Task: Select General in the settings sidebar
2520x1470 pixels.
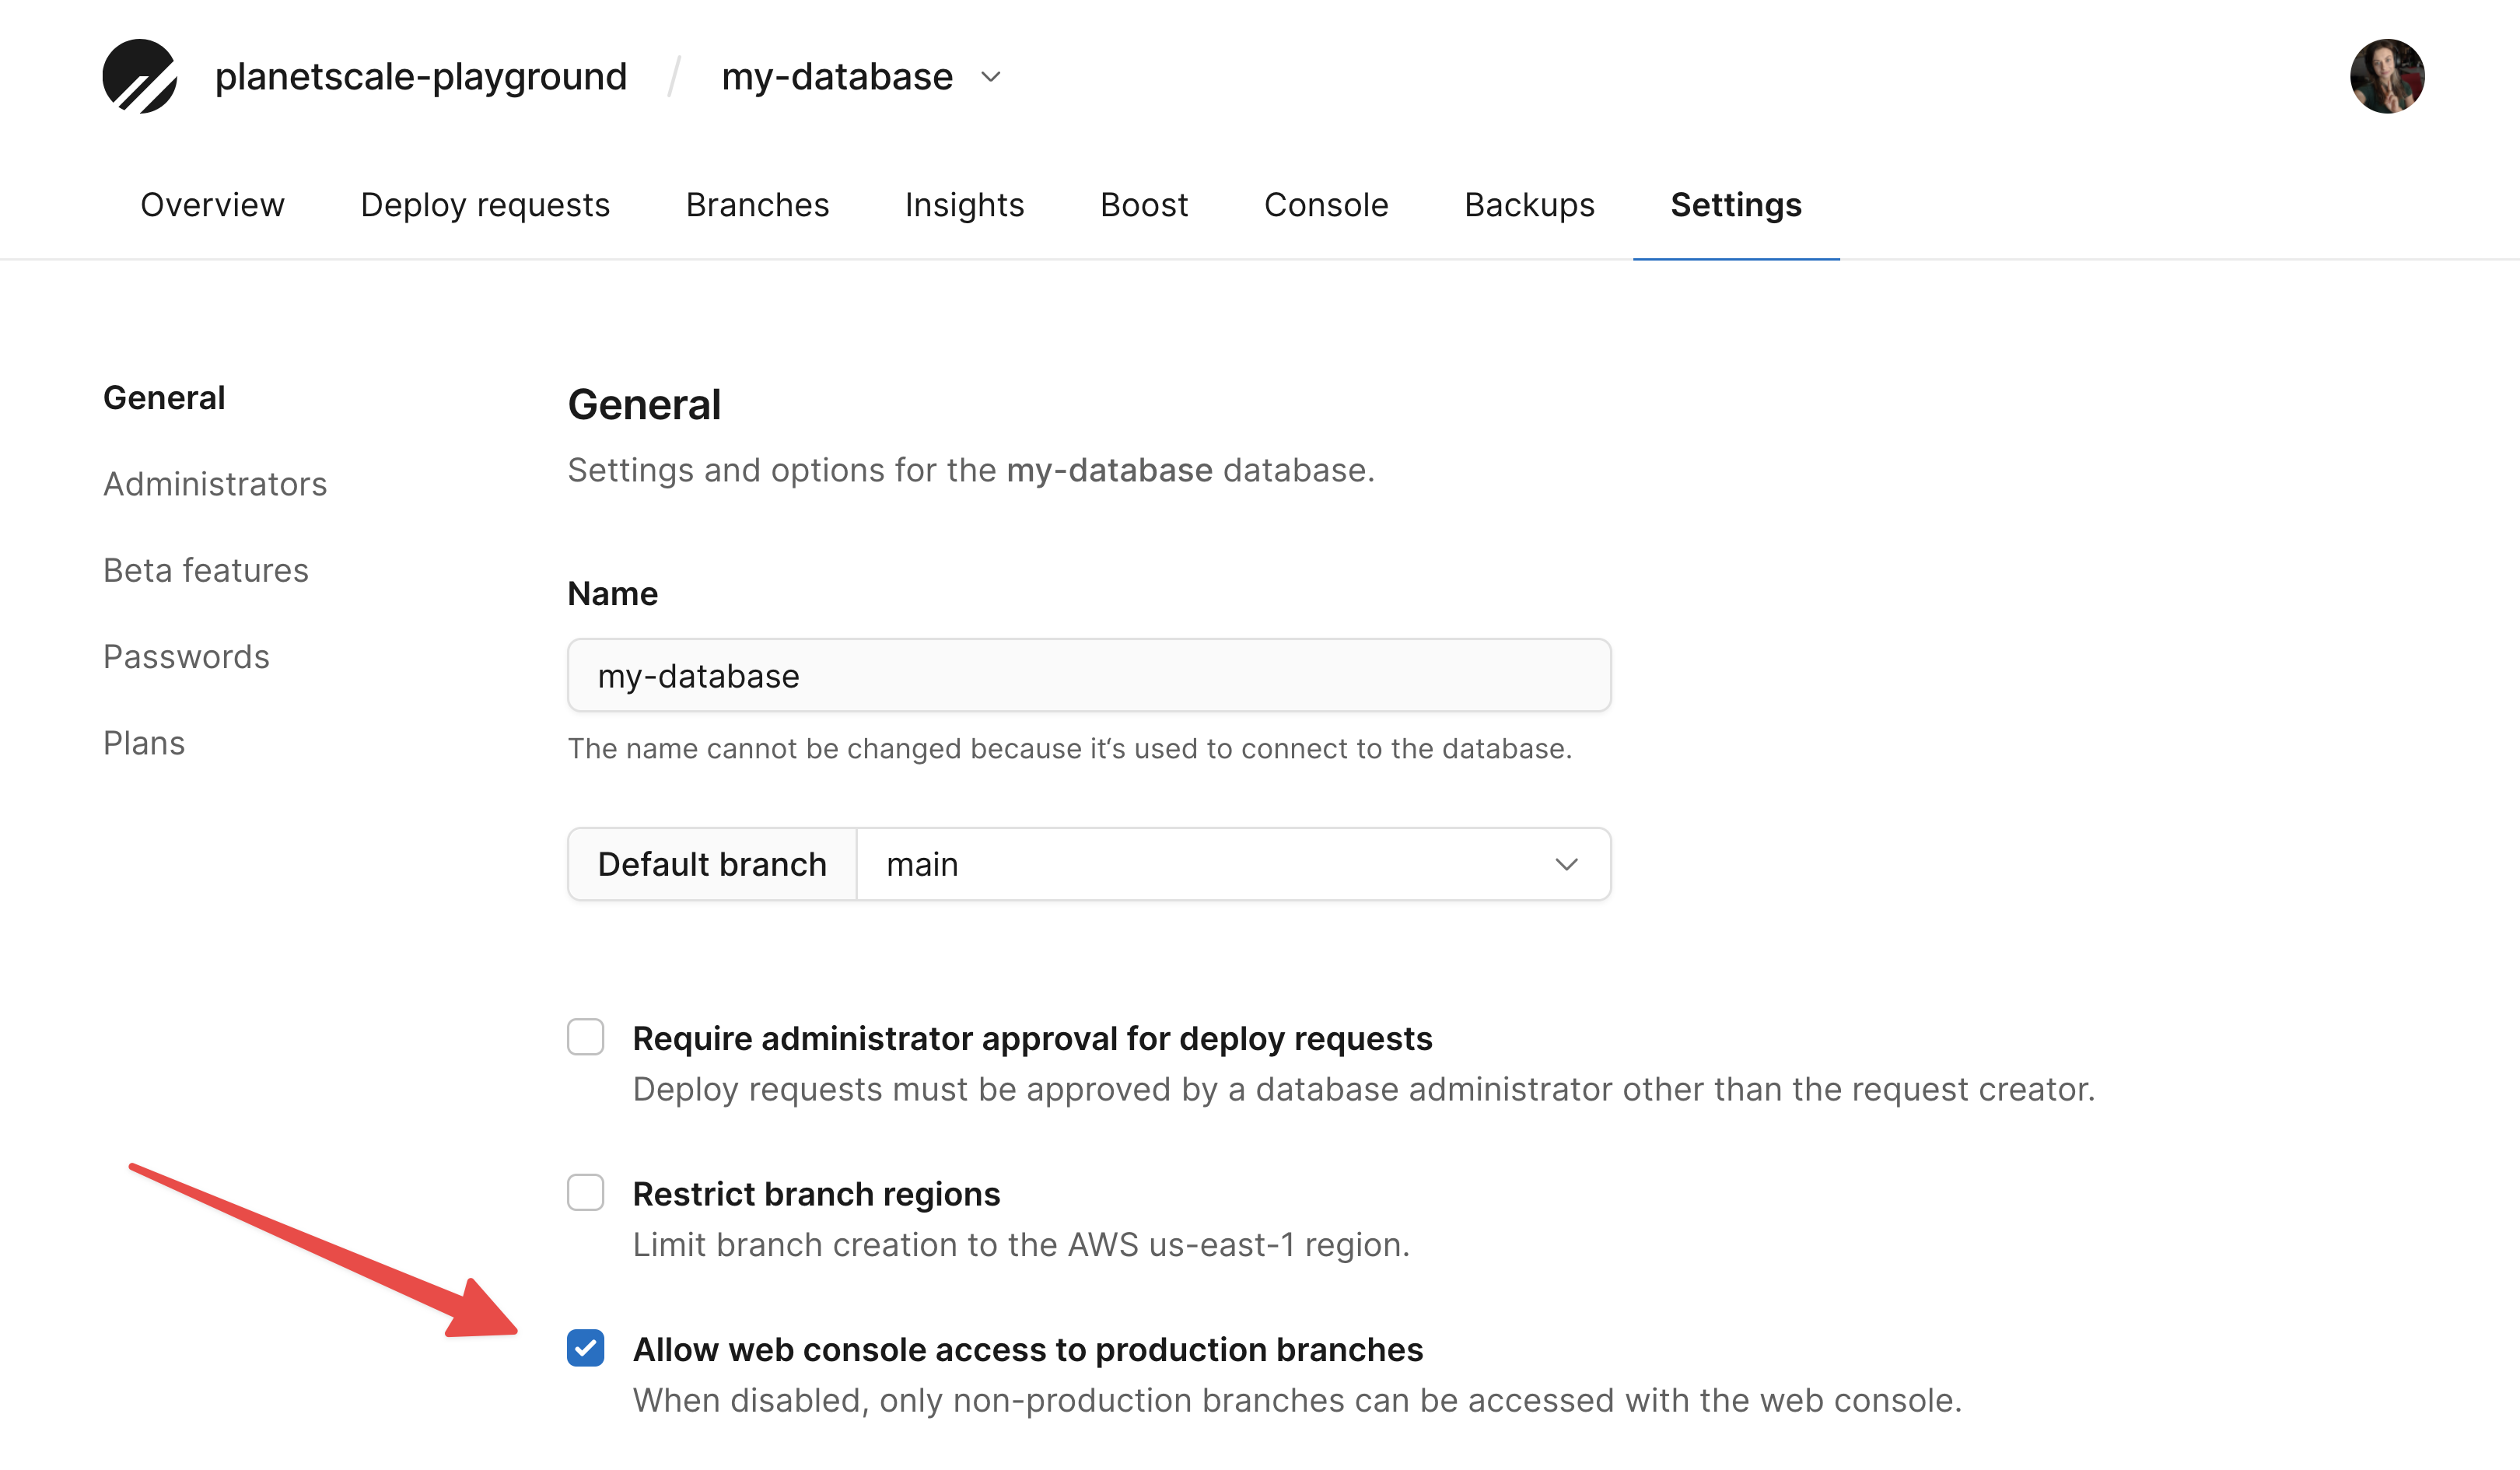Action: pos(164,397)
